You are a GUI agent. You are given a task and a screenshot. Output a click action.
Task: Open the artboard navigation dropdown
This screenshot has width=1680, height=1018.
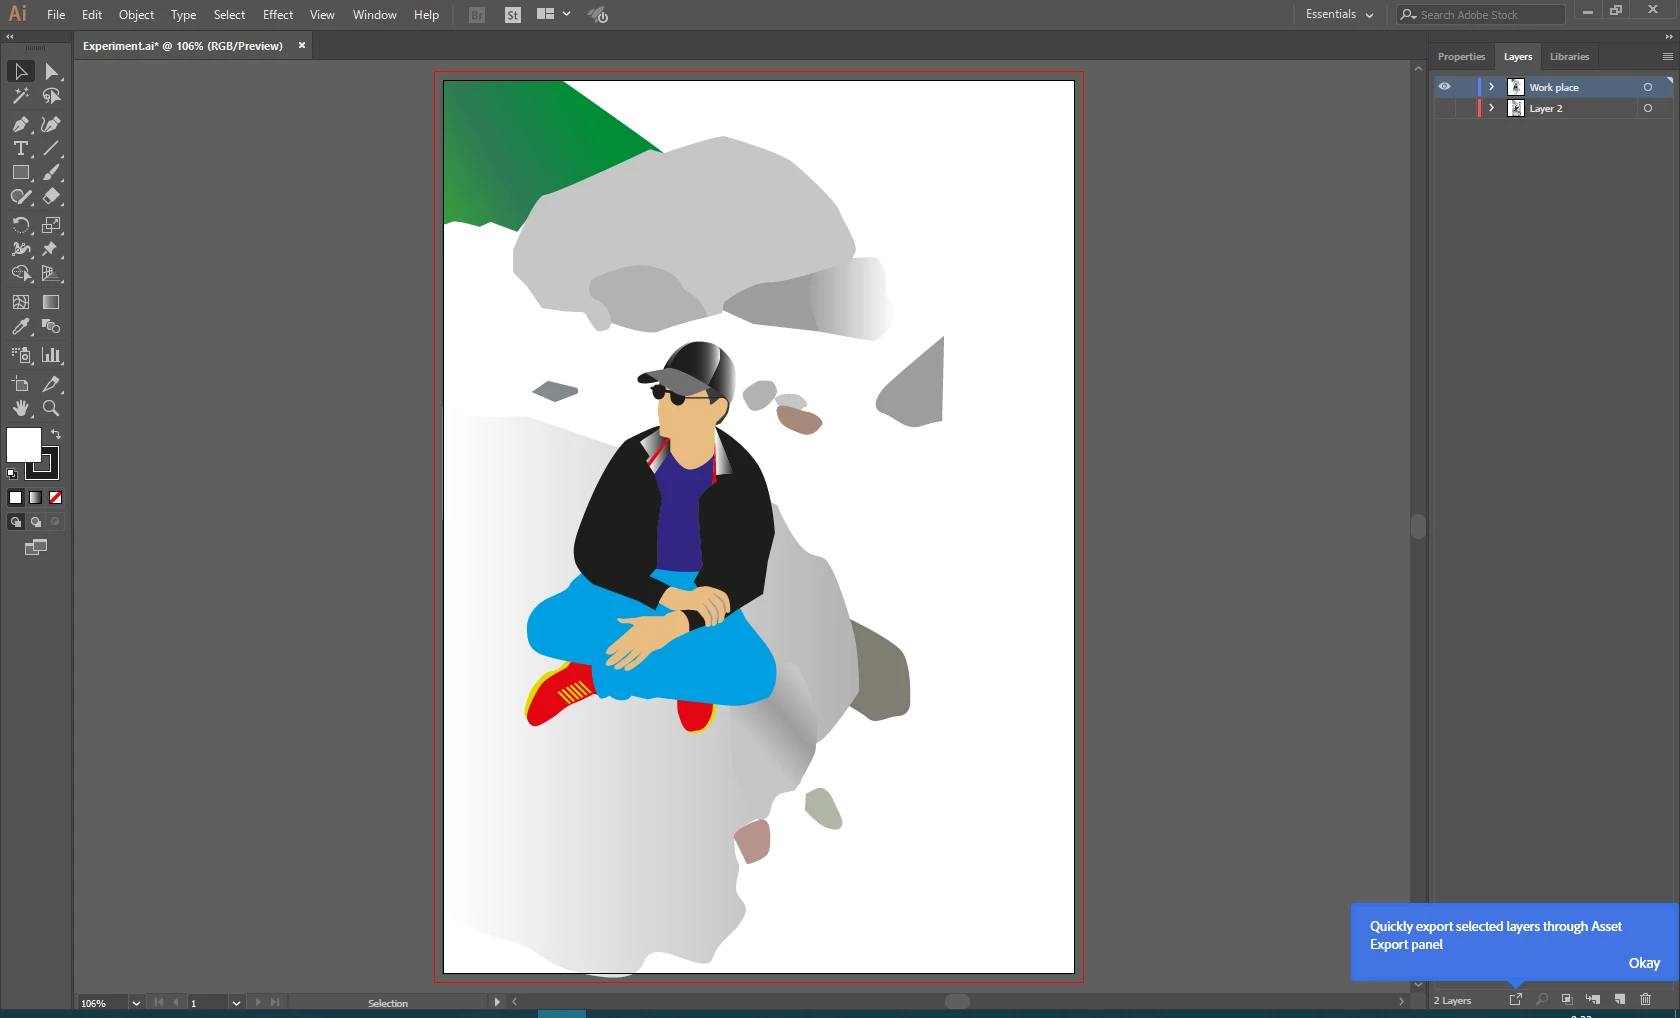pos(236,1003)
